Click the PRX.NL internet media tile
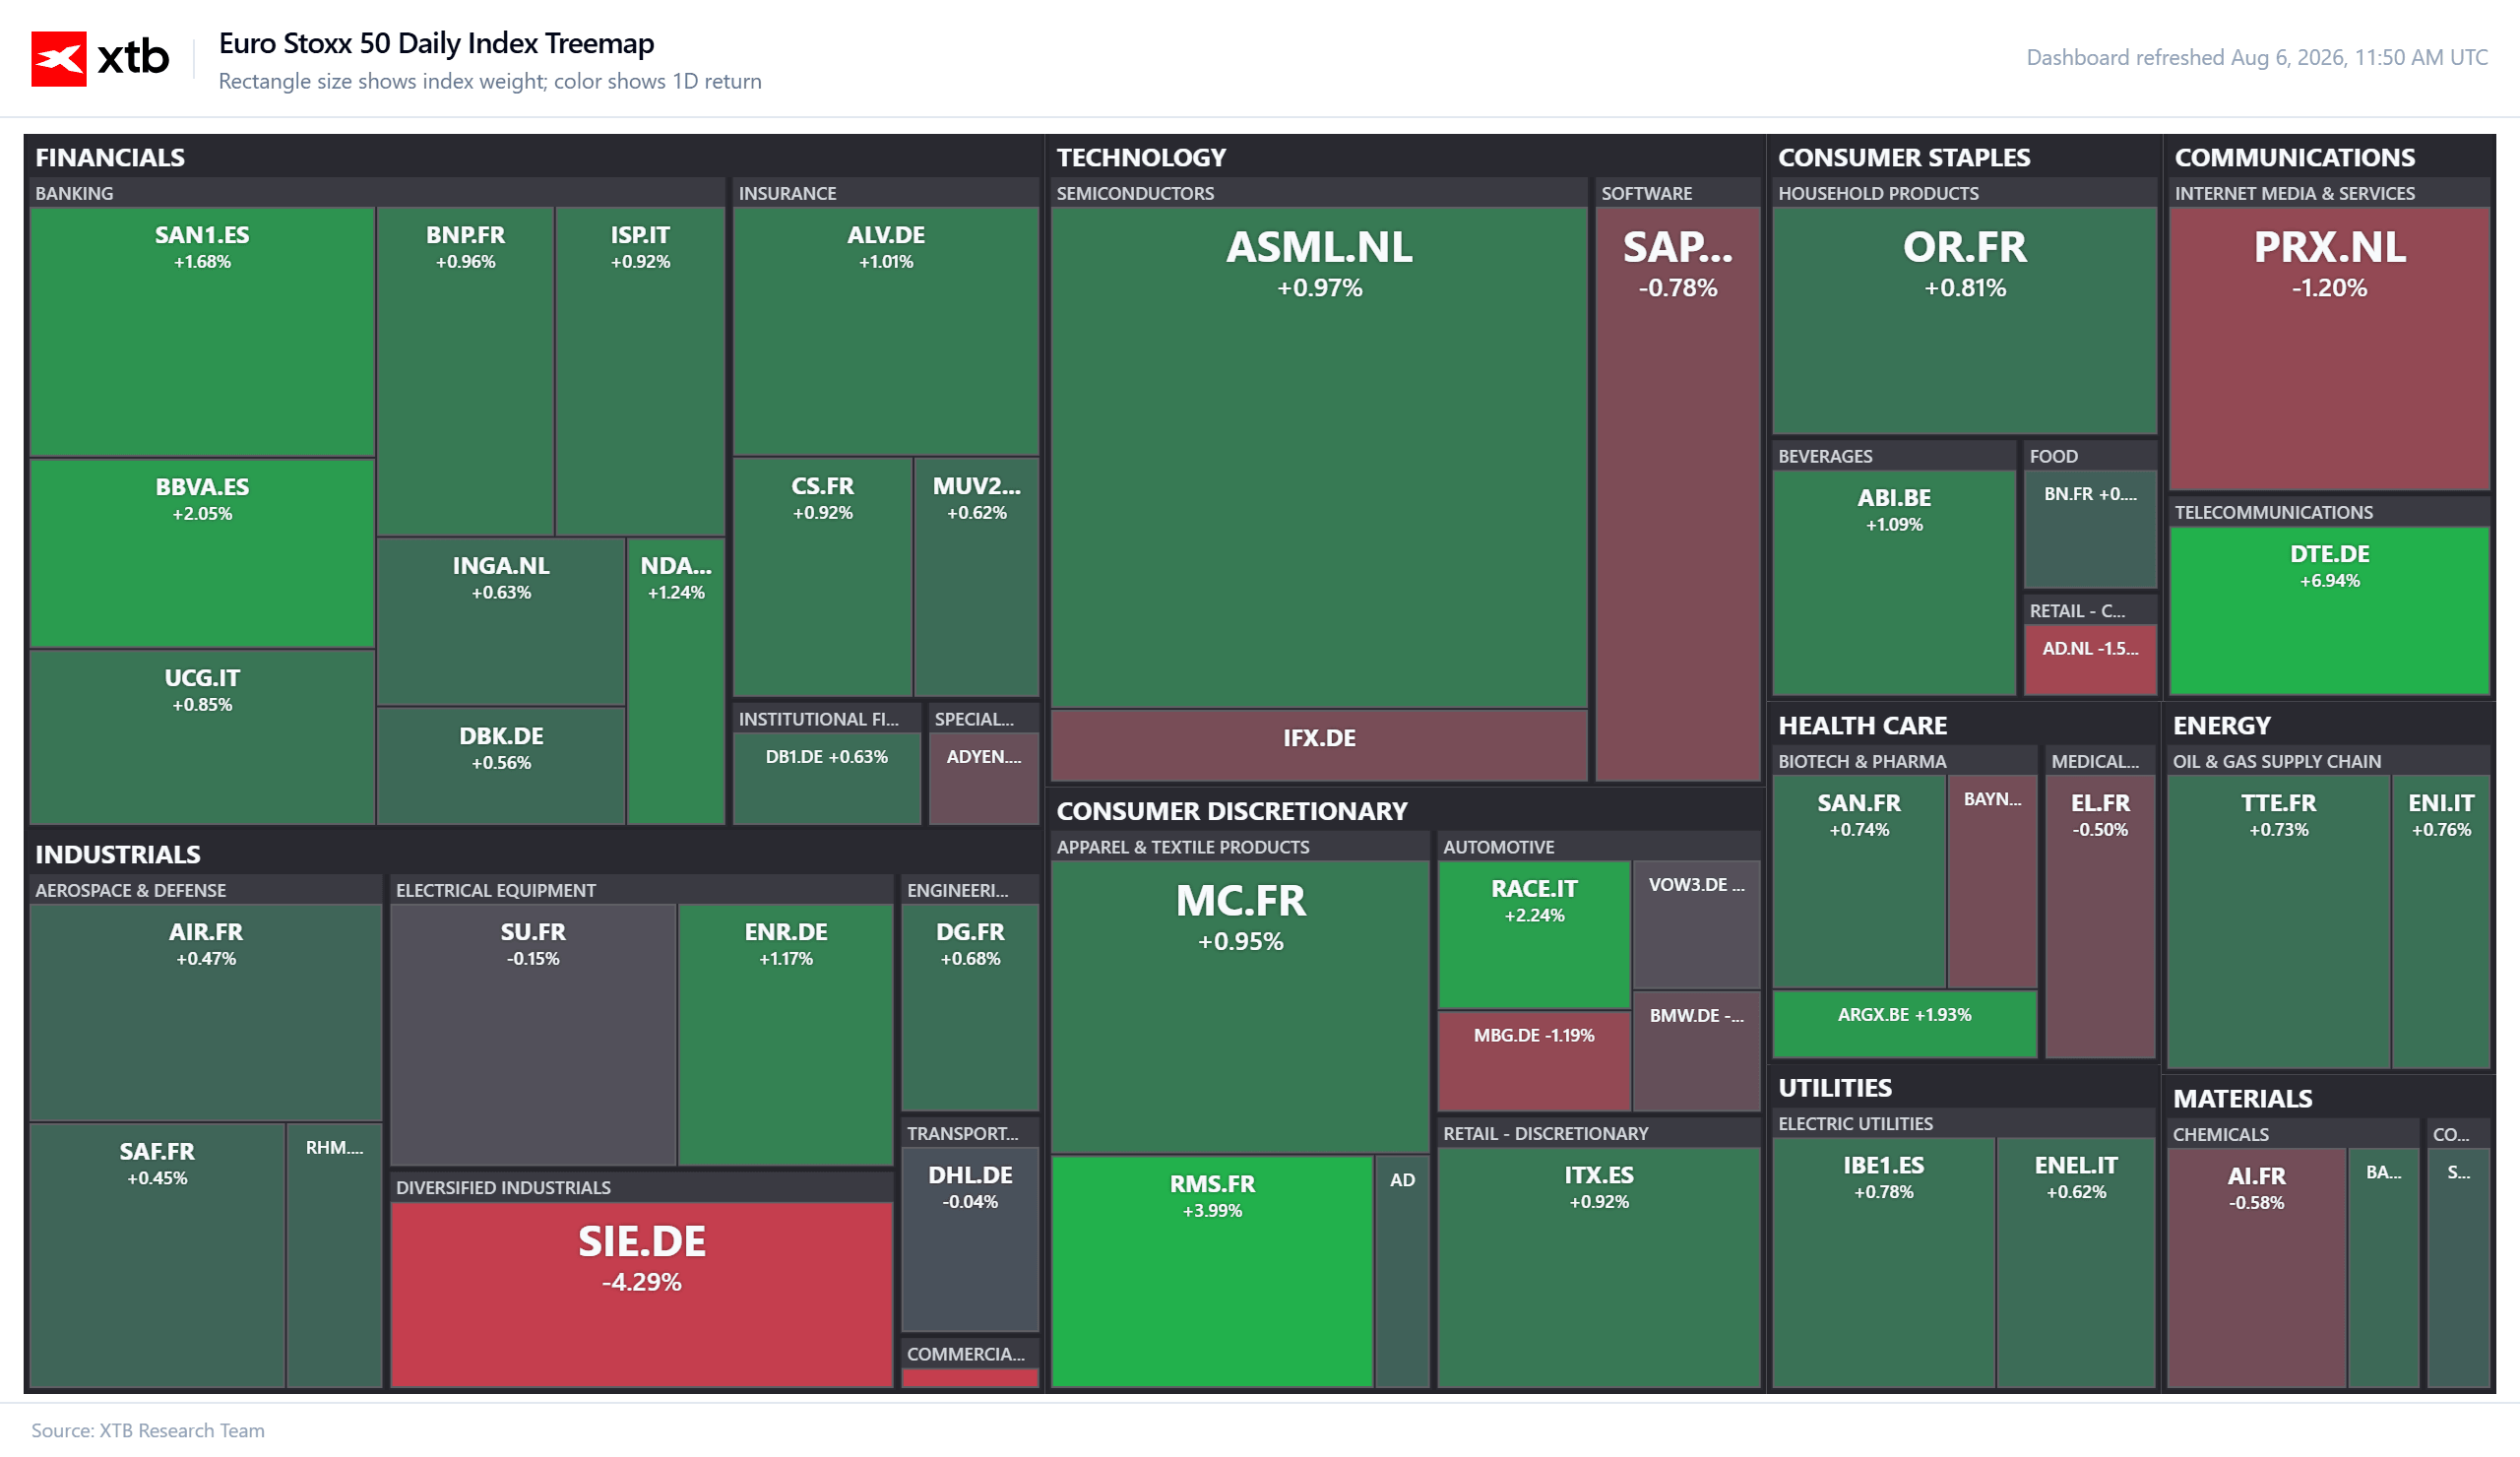Screen dimensions: 2520x1457 tap(2329, 348)
